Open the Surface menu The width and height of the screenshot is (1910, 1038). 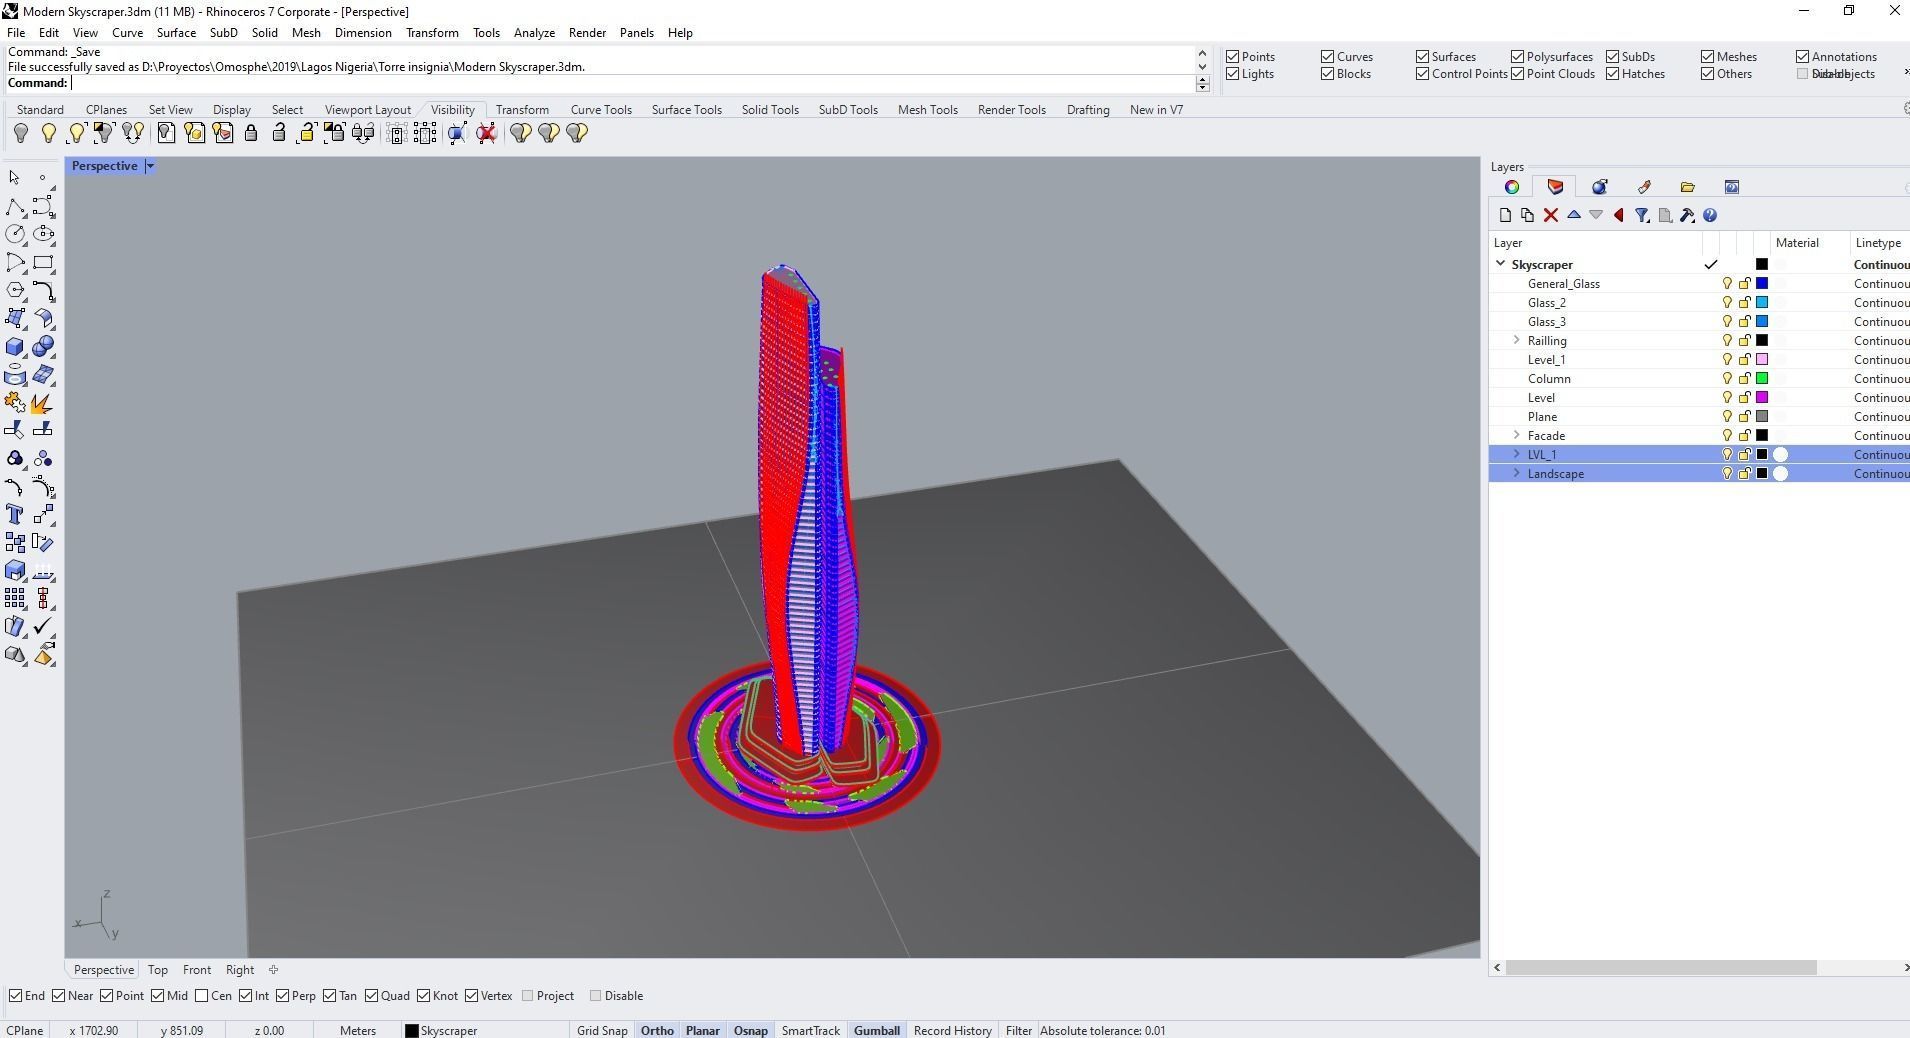coord(176,33)
